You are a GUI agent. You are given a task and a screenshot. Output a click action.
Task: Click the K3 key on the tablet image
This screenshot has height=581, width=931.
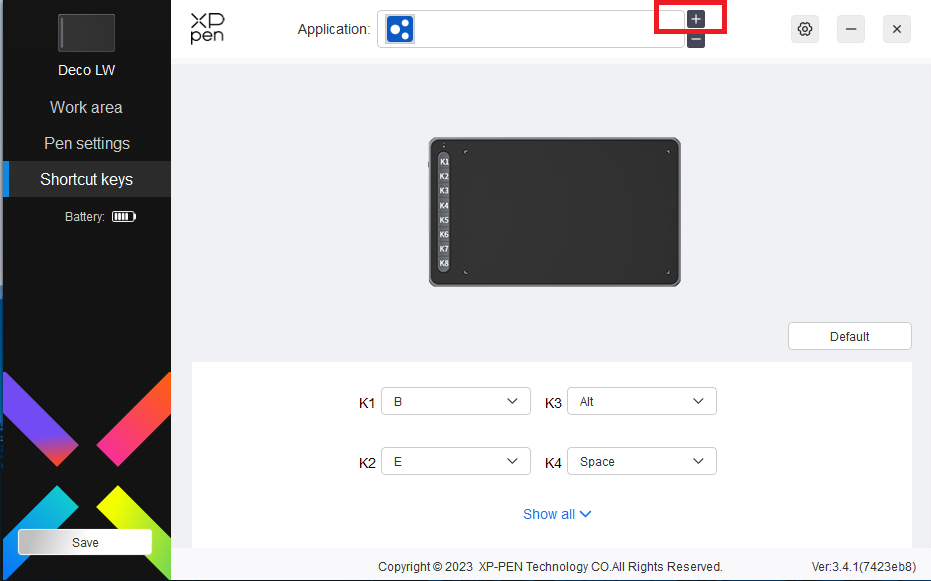444,191
